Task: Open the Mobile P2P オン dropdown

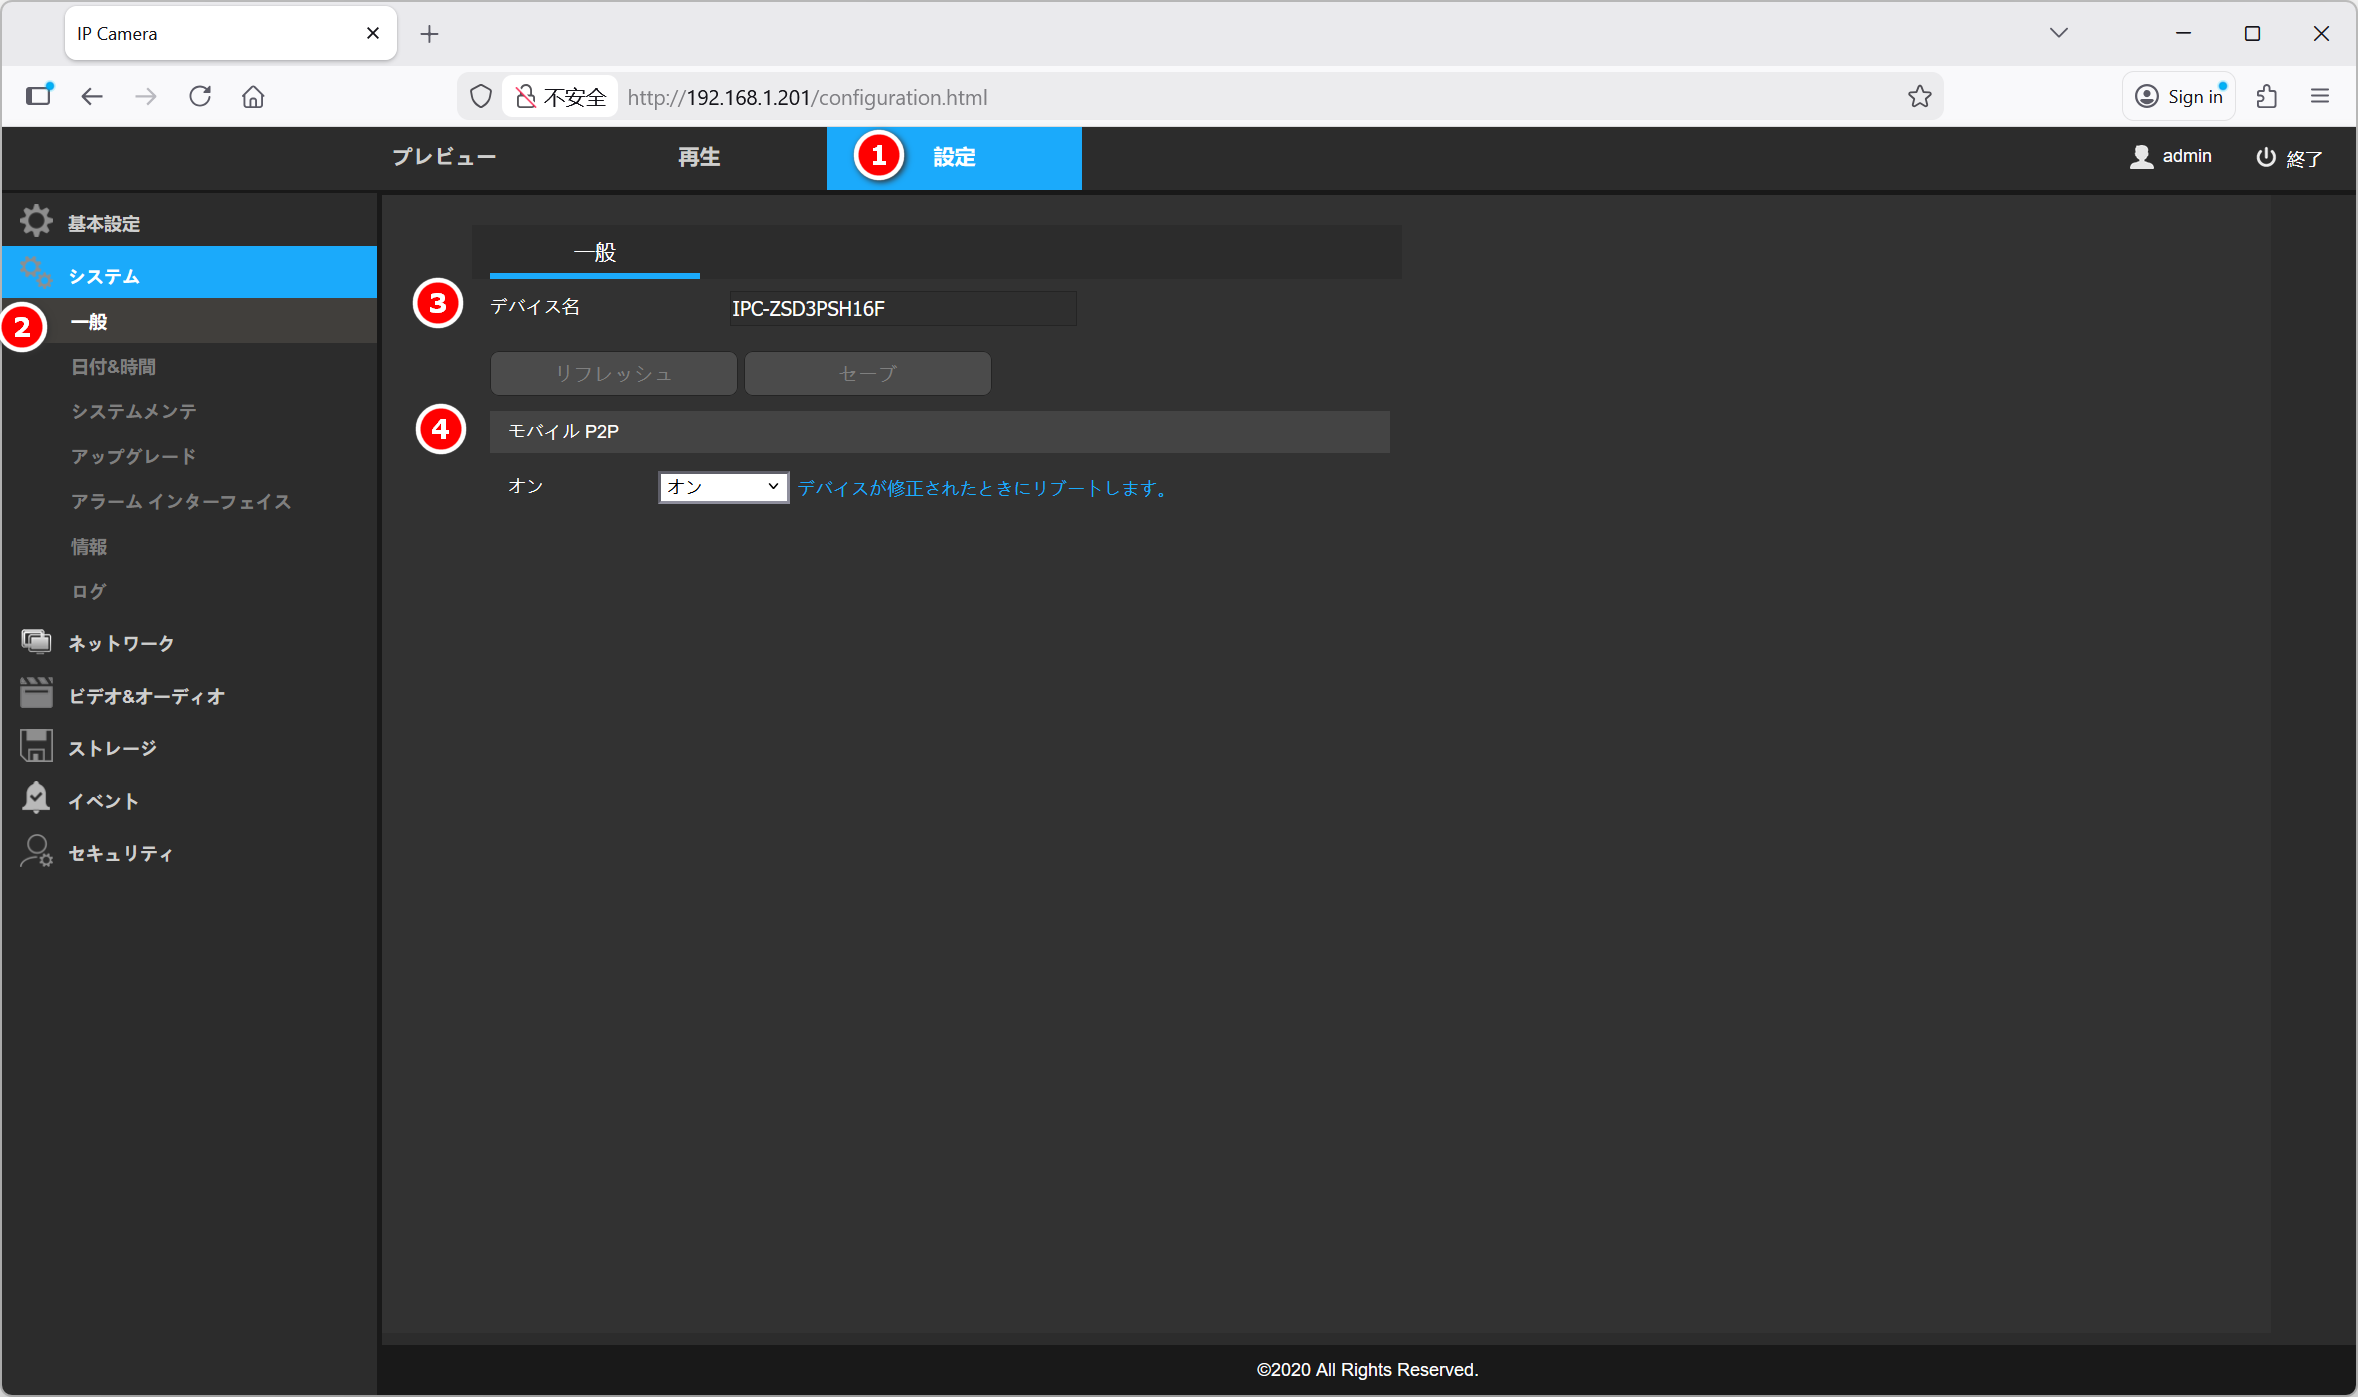Action: coord(723,487)
